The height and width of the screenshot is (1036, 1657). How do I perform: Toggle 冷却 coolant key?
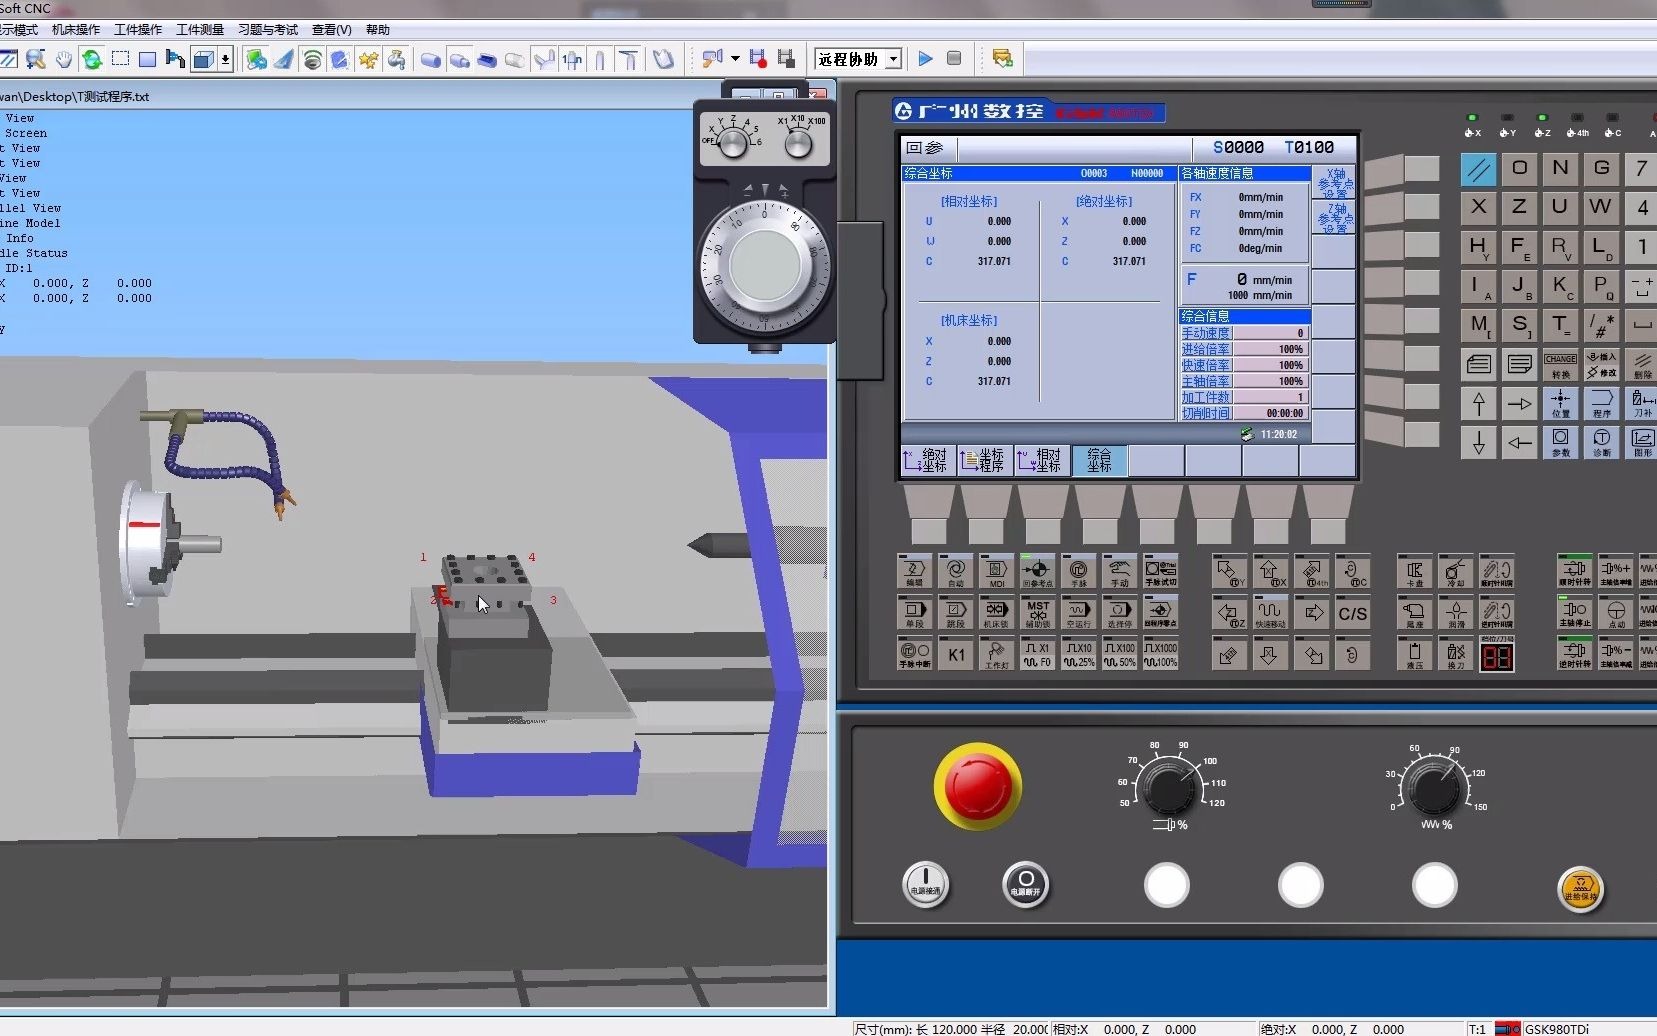click(x=1456, y=571)
